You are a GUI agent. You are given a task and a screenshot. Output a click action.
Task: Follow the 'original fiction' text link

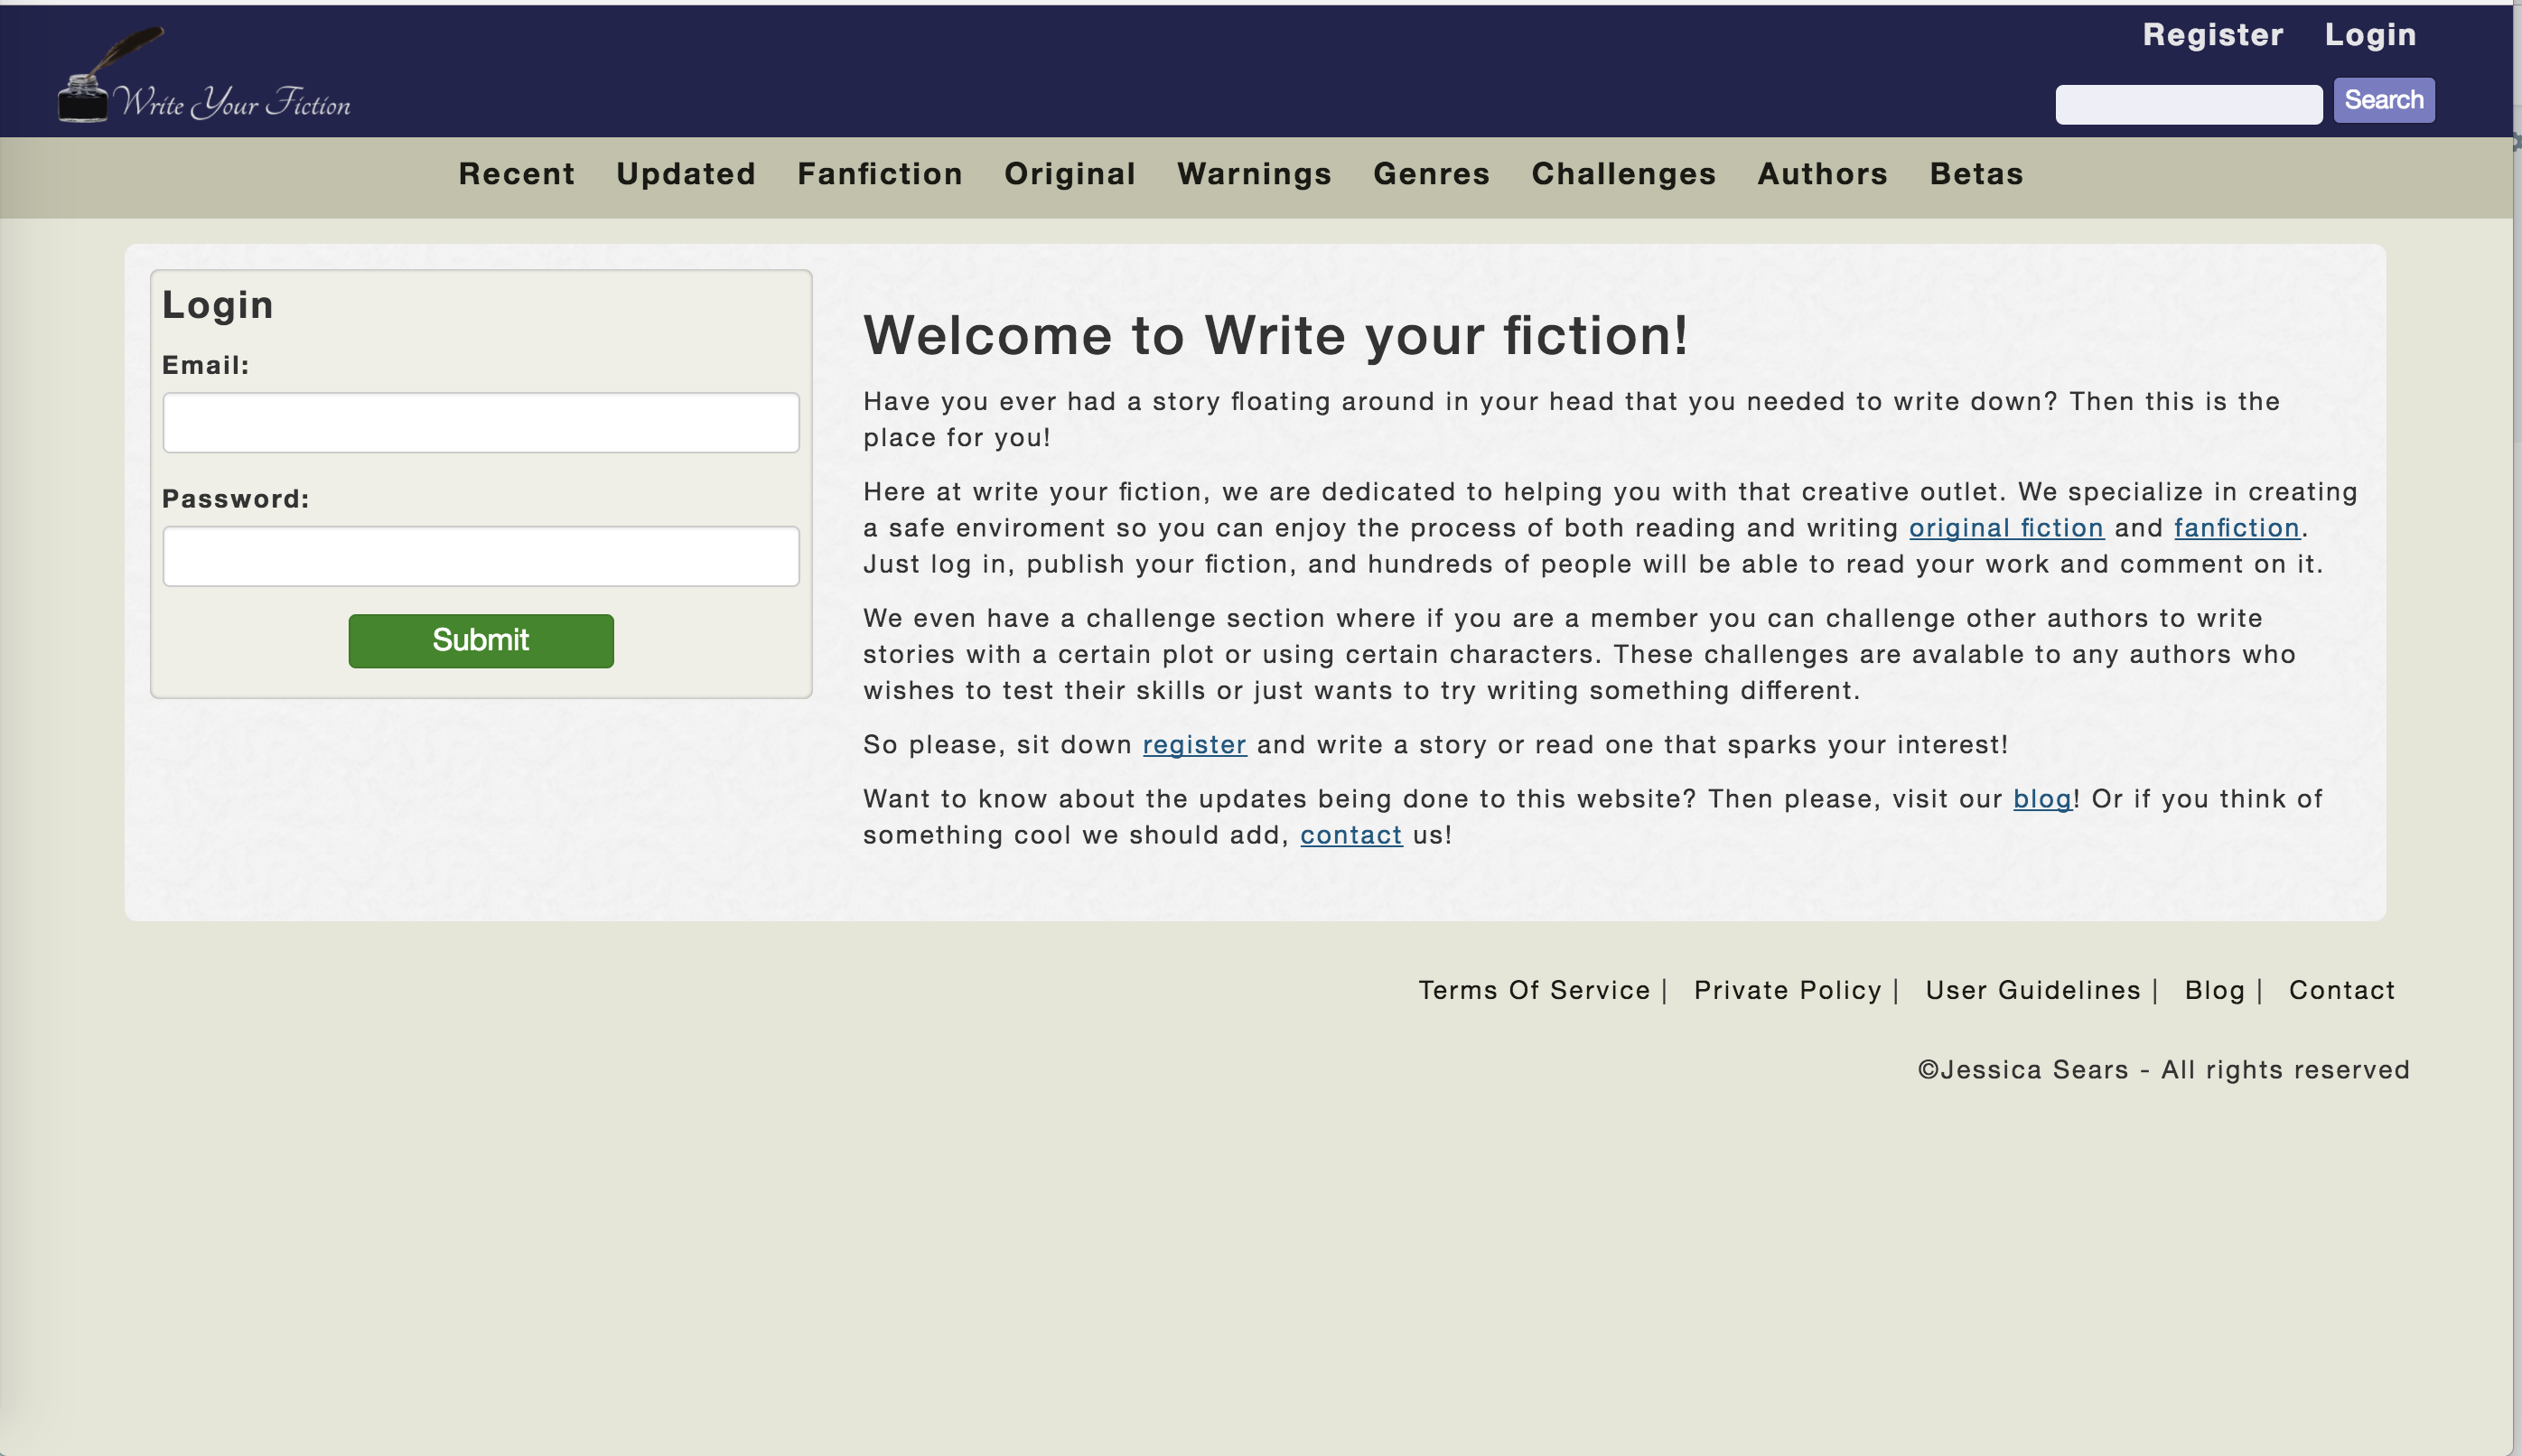(x=2005, y=528)
